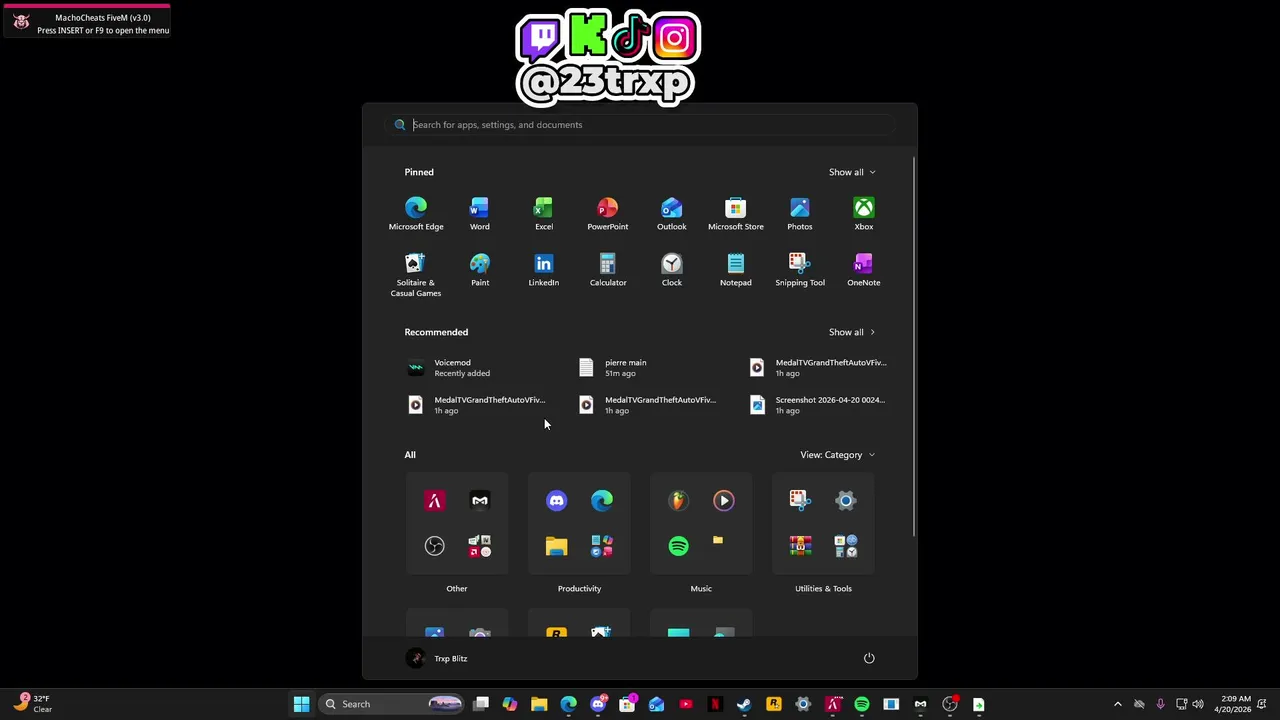The image size is (1280, 720).
Task: Open Steam from the taskbar
Action: point(744,704)
